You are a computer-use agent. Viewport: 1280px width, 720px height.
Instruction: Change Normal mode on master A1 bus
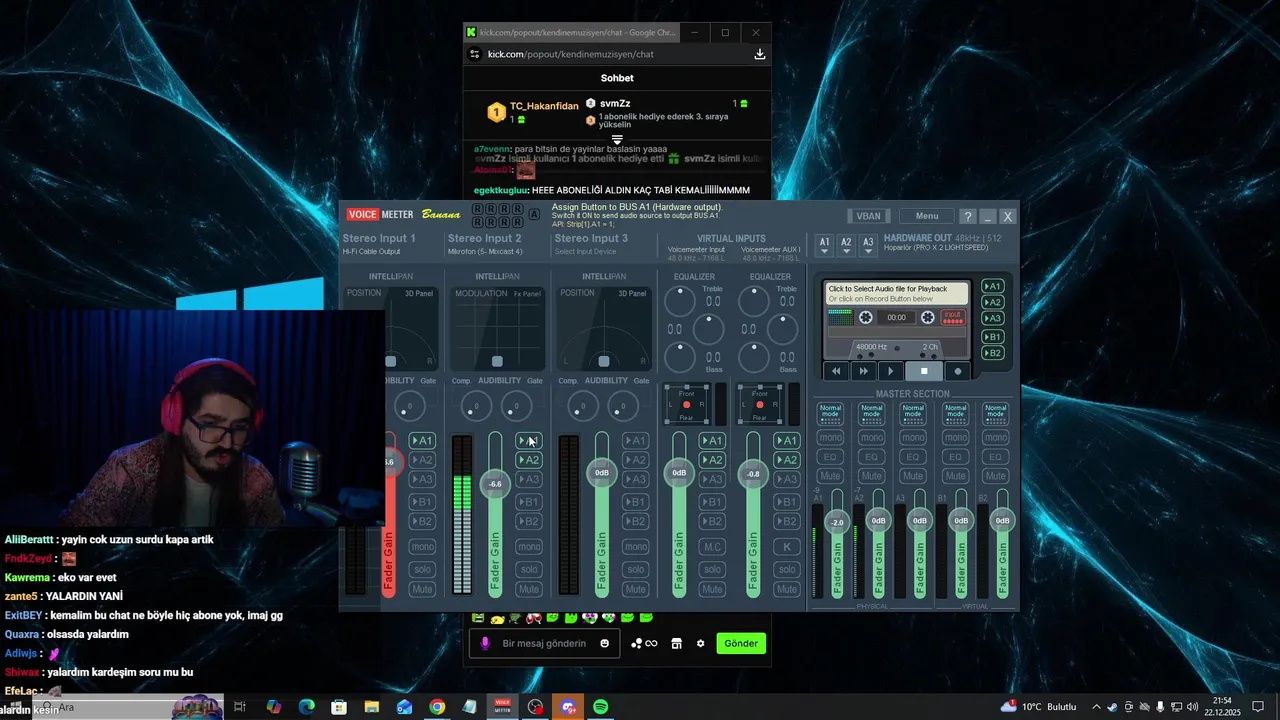[830, 413]
